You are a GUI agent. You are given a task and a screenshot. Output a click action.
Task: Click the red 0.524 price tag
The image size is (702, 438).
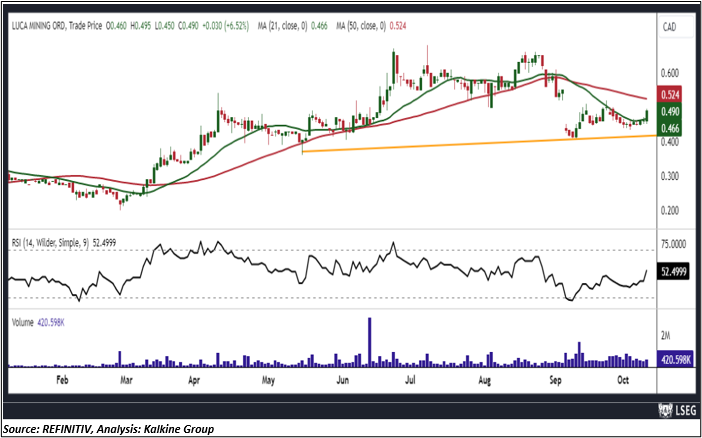pyautogui.click(x=671, y=94)
